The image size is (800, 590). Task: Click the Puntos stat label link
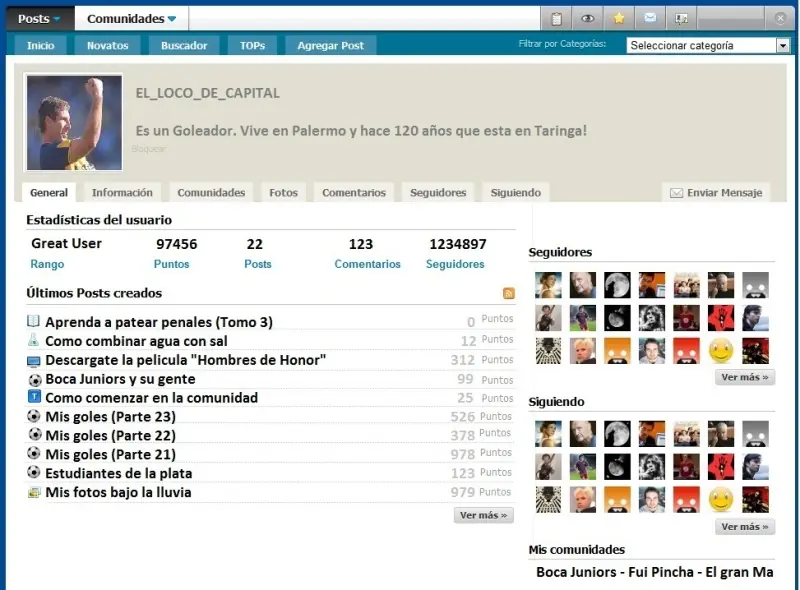coord(171,264)
